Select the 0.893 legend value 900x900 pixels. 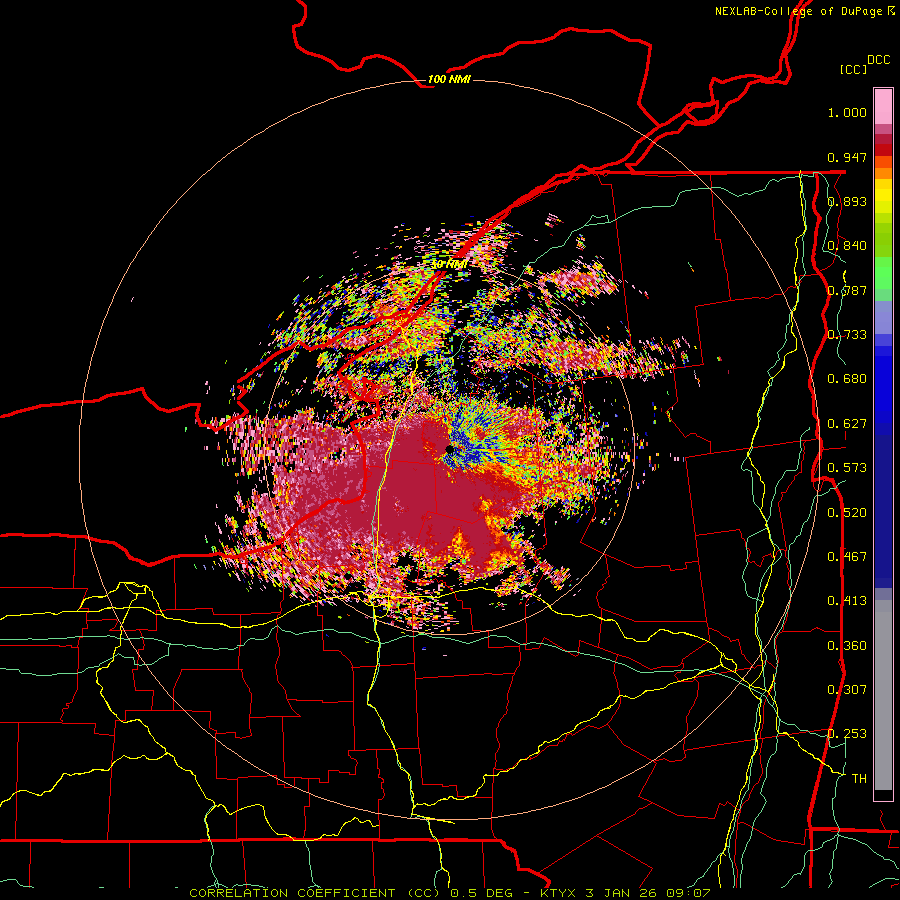[847, 201]
